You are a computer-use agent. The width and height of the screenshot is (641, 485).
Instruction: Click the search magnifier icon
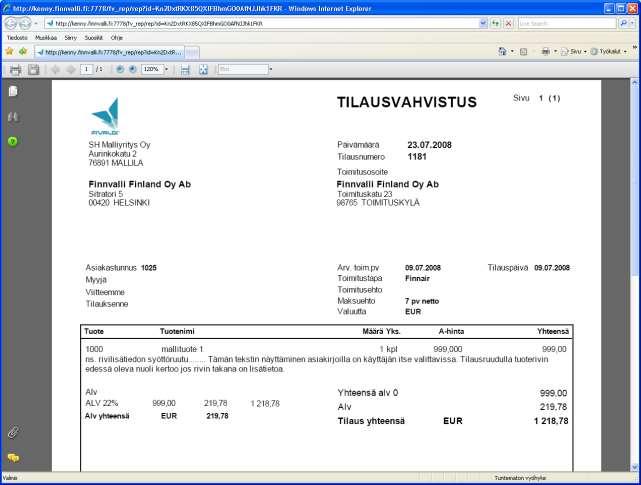click(623, 24)
